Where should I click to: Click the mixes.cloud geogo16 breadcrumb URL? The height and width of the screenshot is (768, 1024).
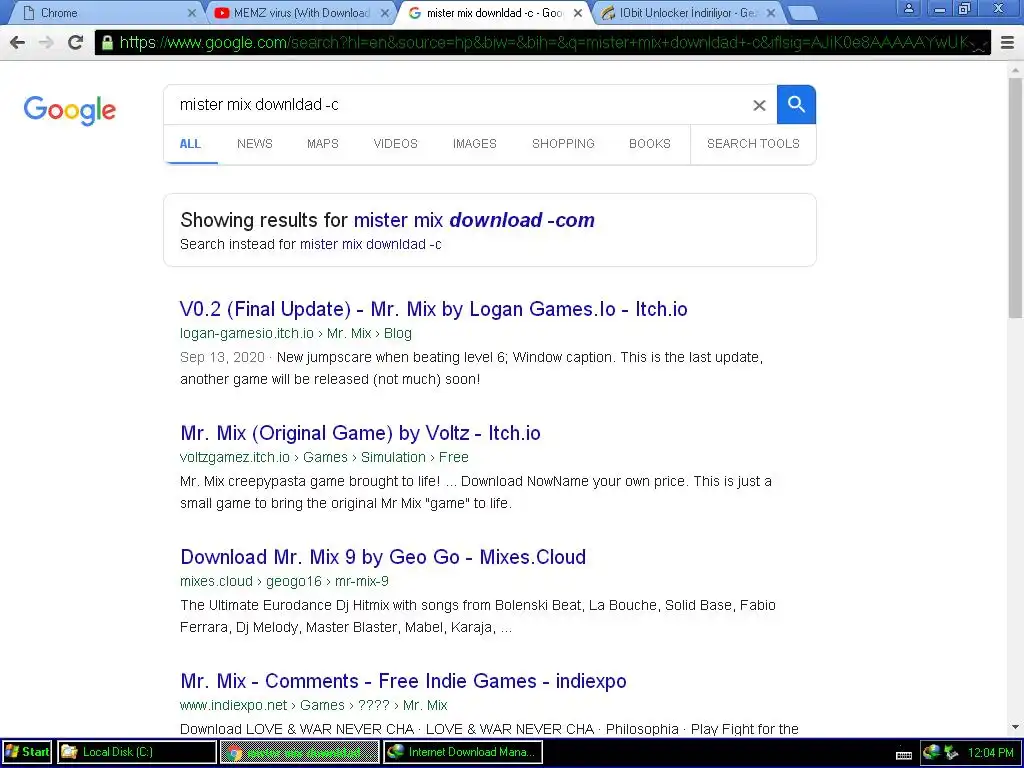pos(284,581)
